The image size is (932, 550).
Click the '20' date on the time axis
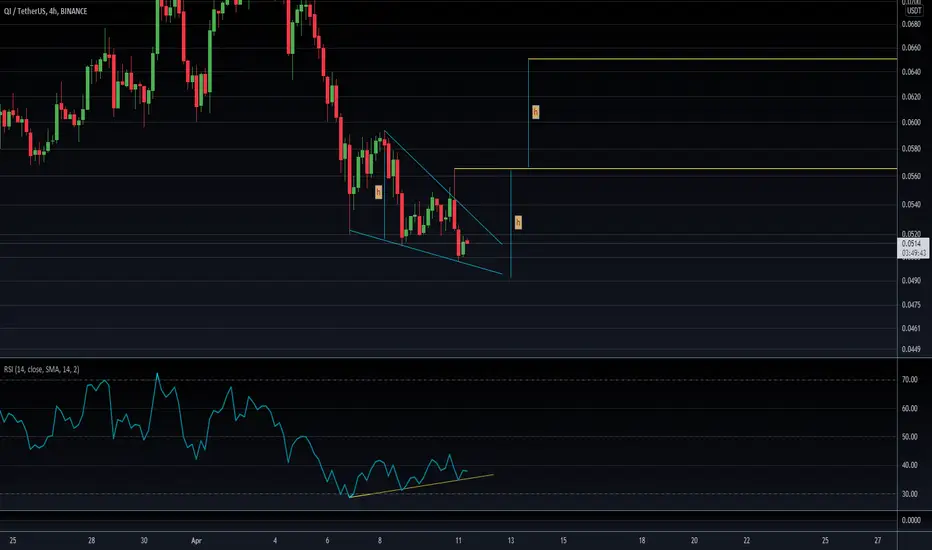pos(694,540)
